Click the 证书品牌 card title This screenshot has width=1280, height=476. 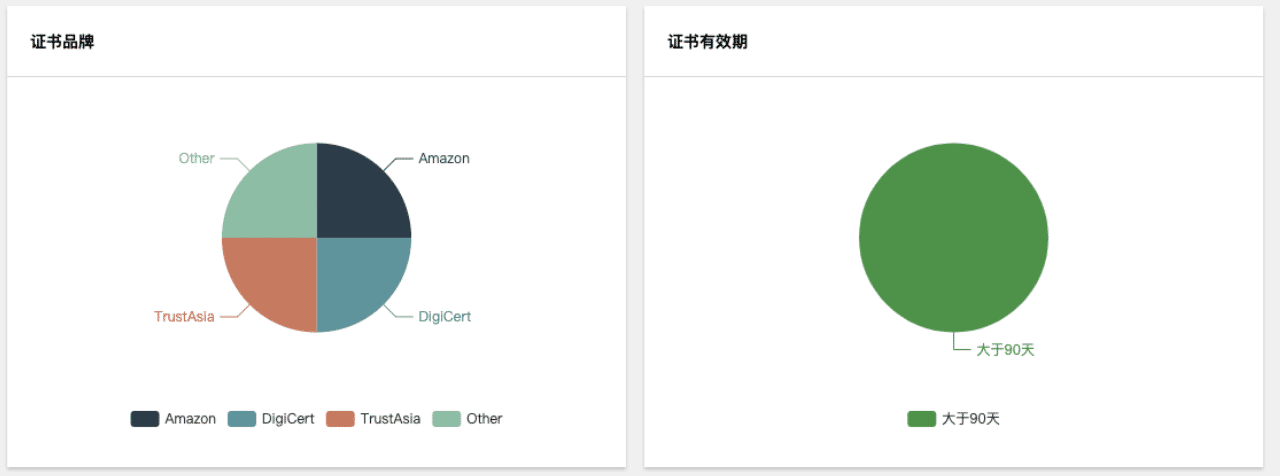tap(63, 42)
